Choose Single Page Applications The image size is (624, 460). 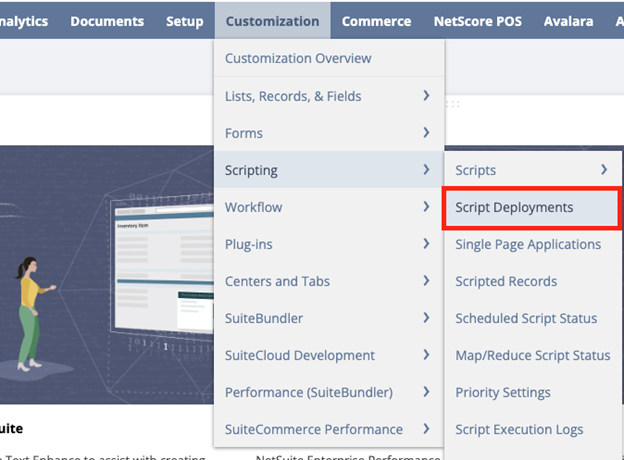(532, 244)
